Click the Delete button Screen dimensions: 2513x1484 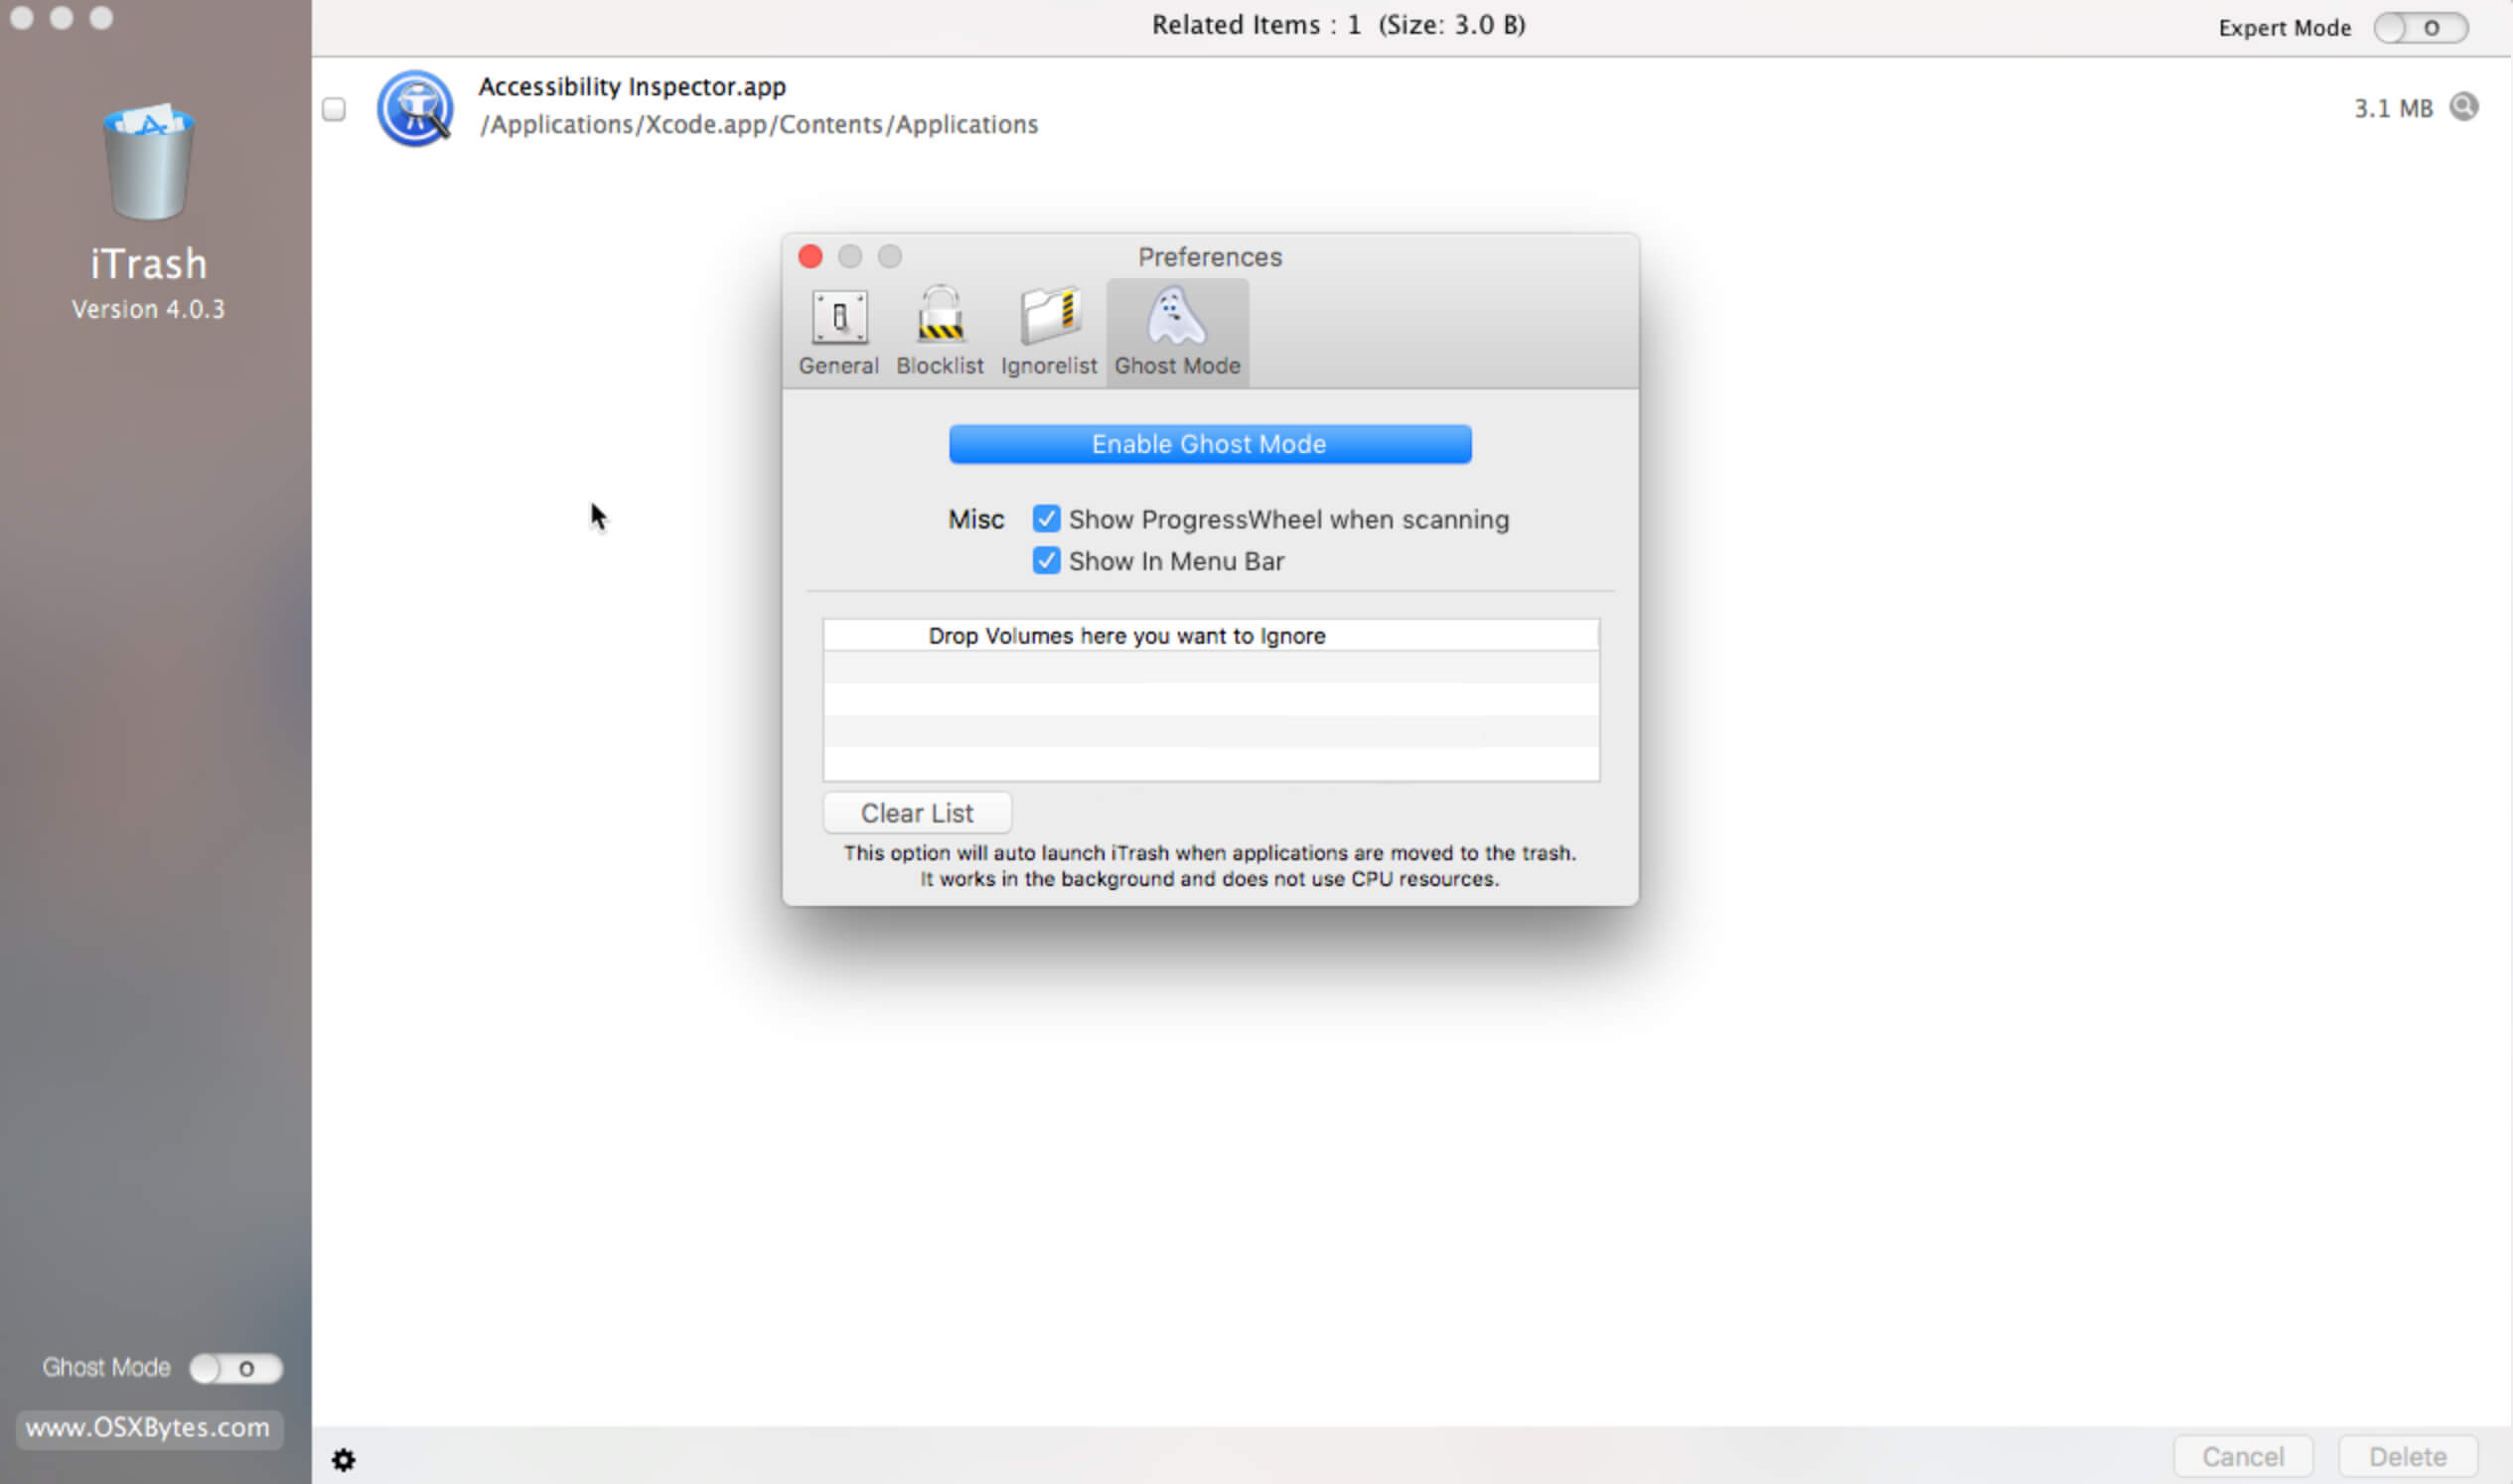(x=2407, y=1456)
